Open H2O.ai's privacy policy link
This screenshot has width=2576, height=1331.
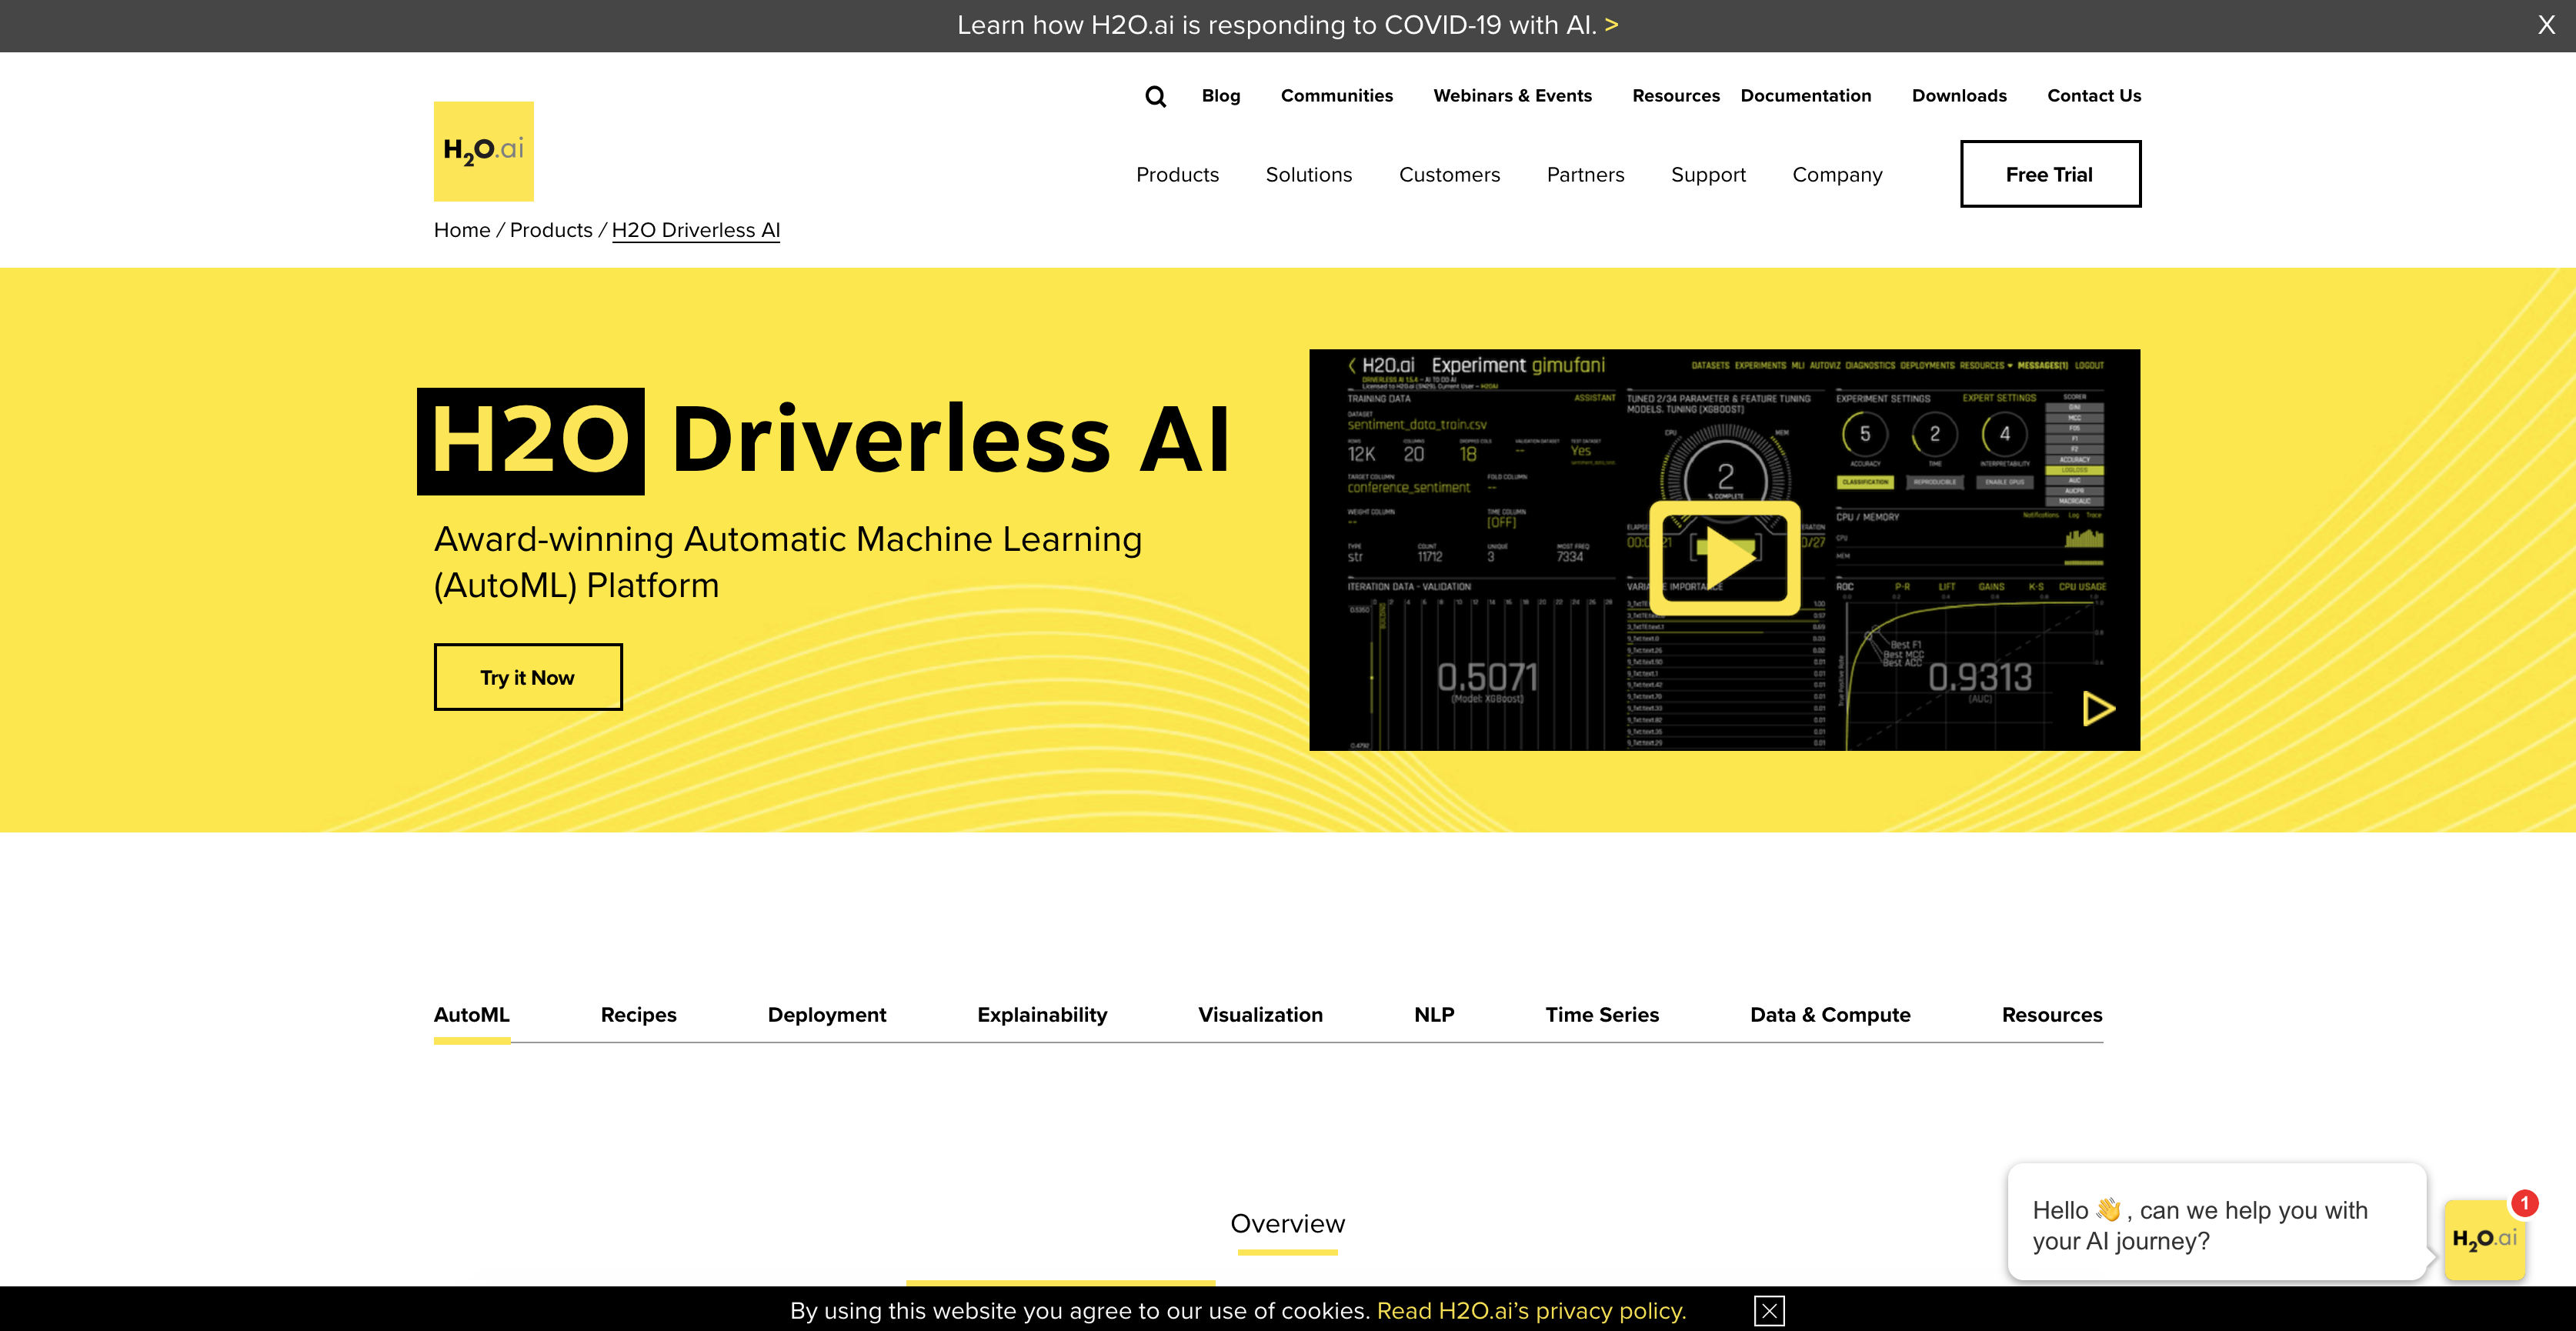pyautogui.click(x=1530, y=1311)
